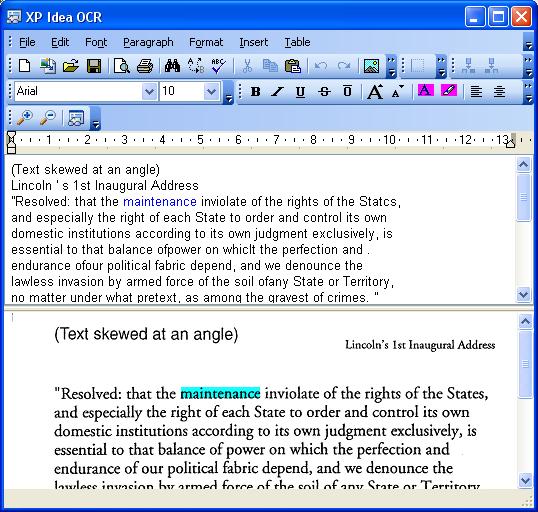The width and height of the screenshot is (538, 512).
Task: Zoom out with magnifier minus icon
Action: click(x=48, y=117)
